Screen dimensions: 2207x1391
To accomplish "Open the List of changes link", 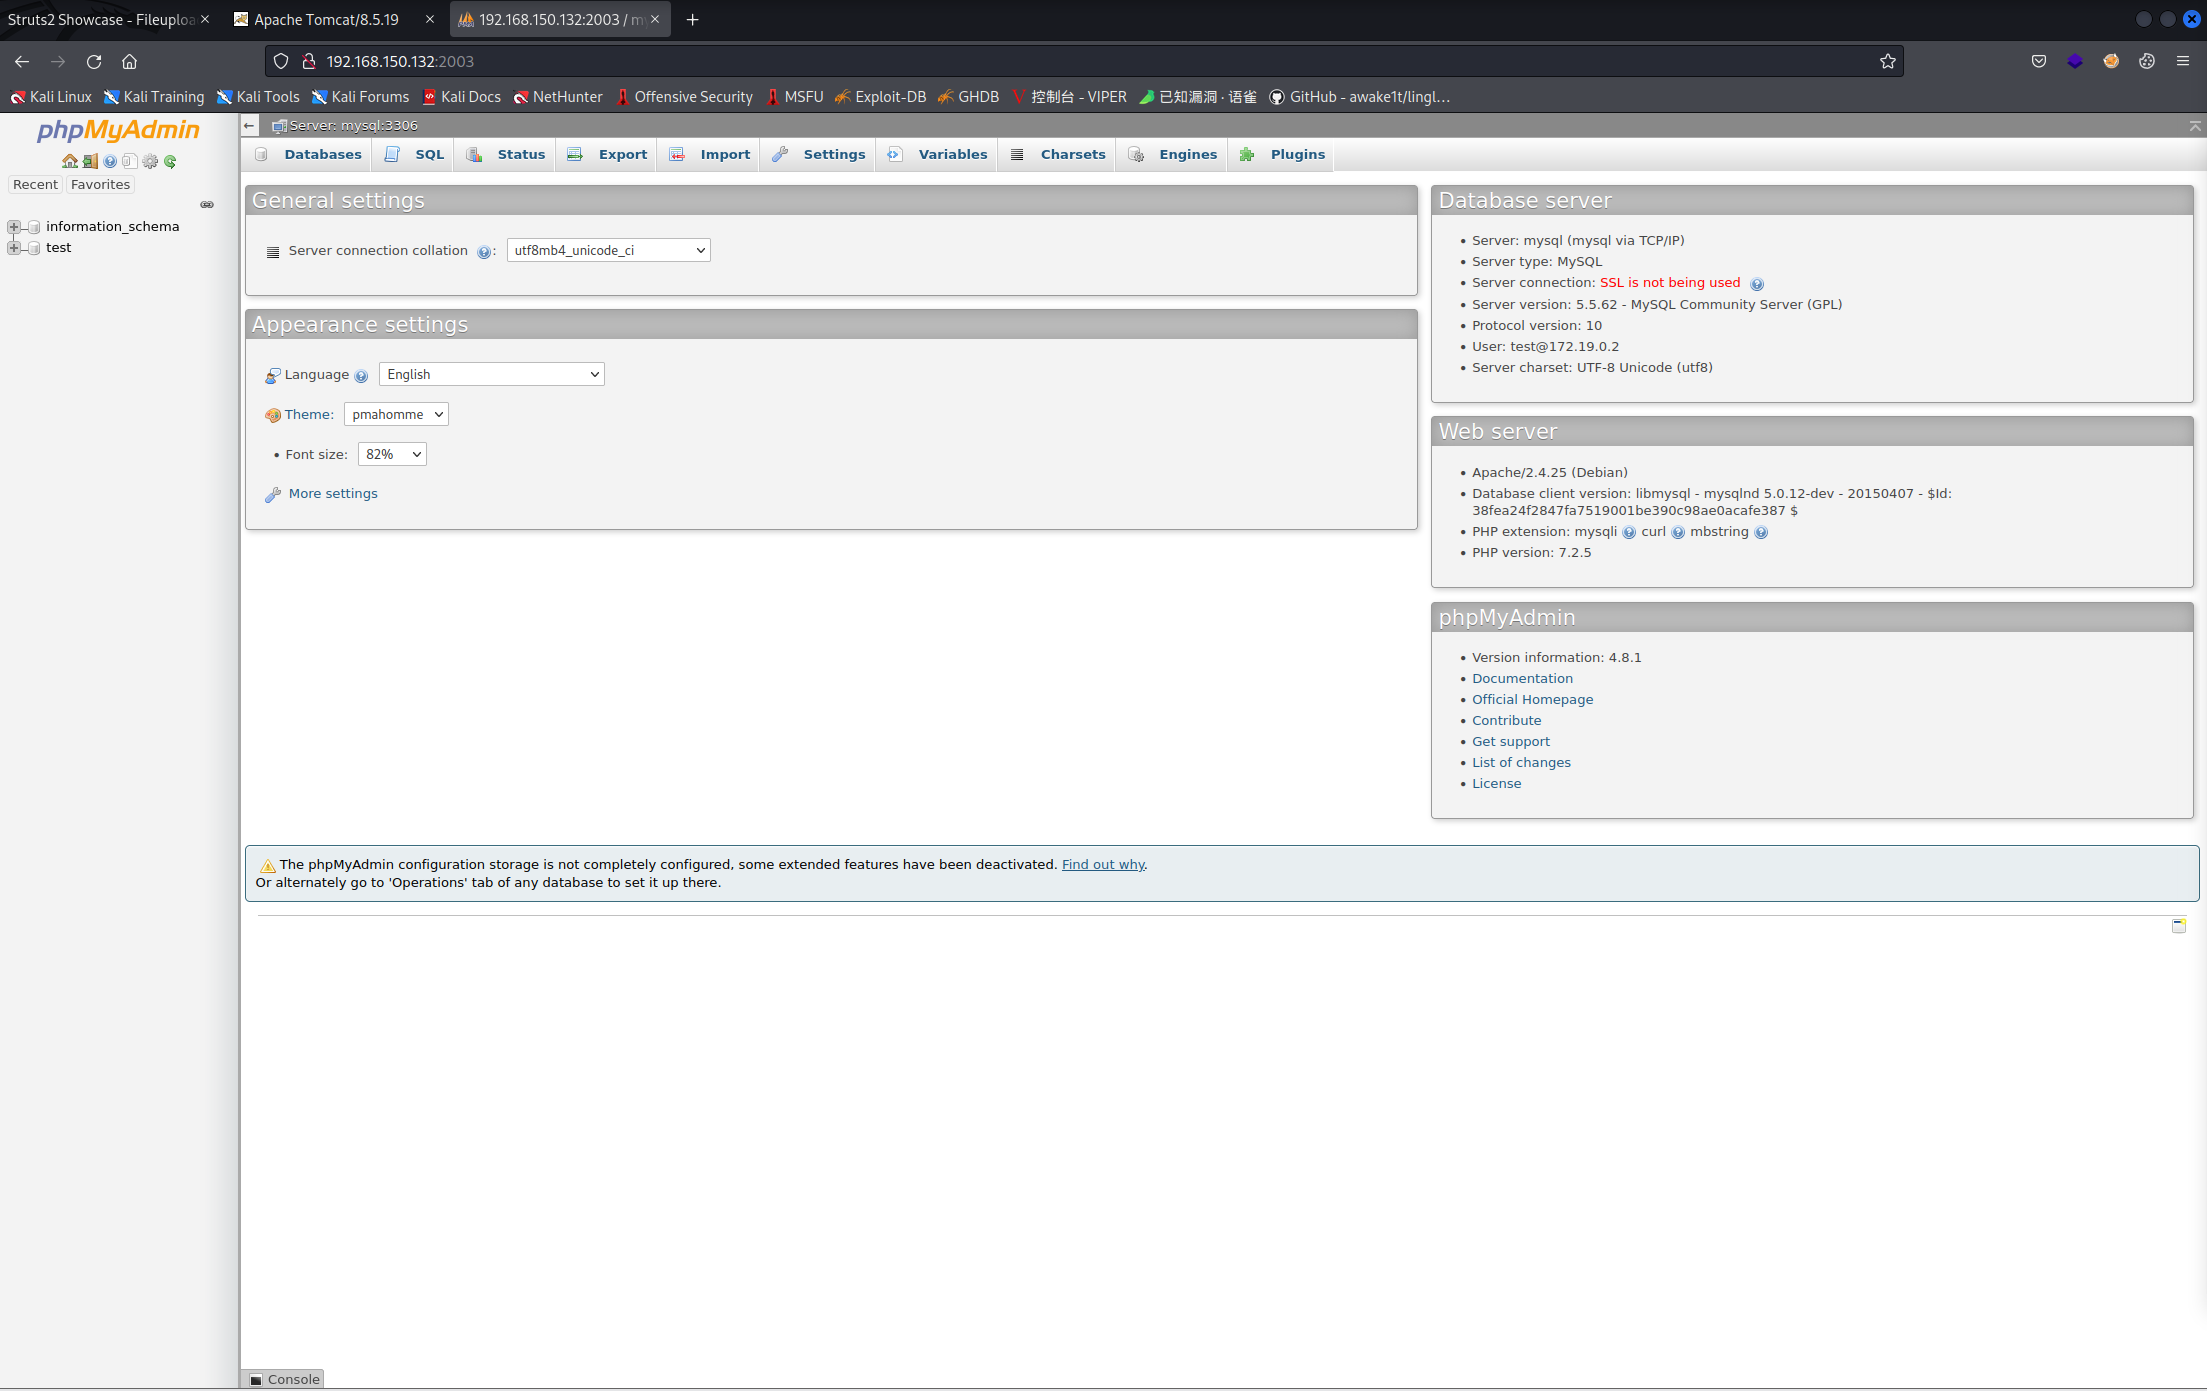I will click(1521, 763).
